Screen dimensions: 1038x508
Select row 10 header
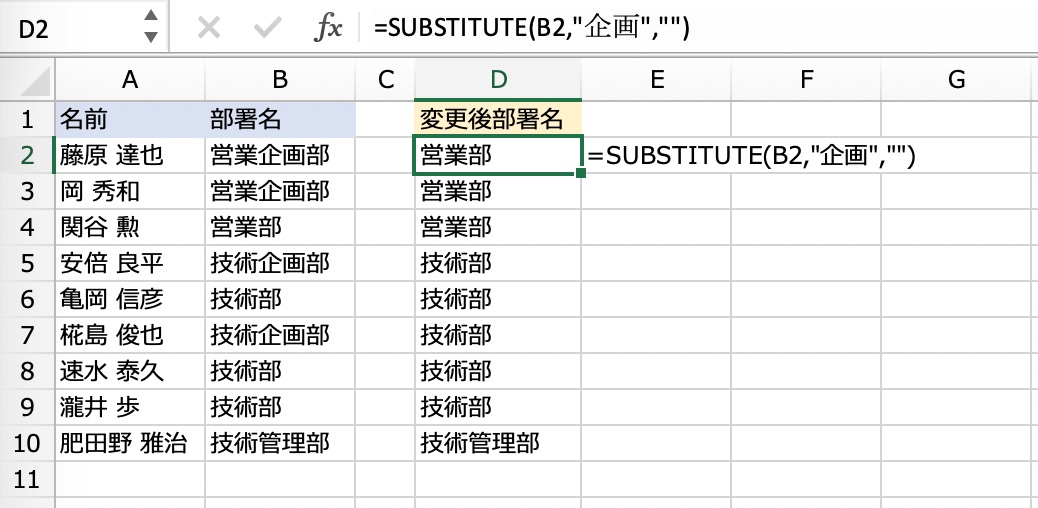(26, 442)
